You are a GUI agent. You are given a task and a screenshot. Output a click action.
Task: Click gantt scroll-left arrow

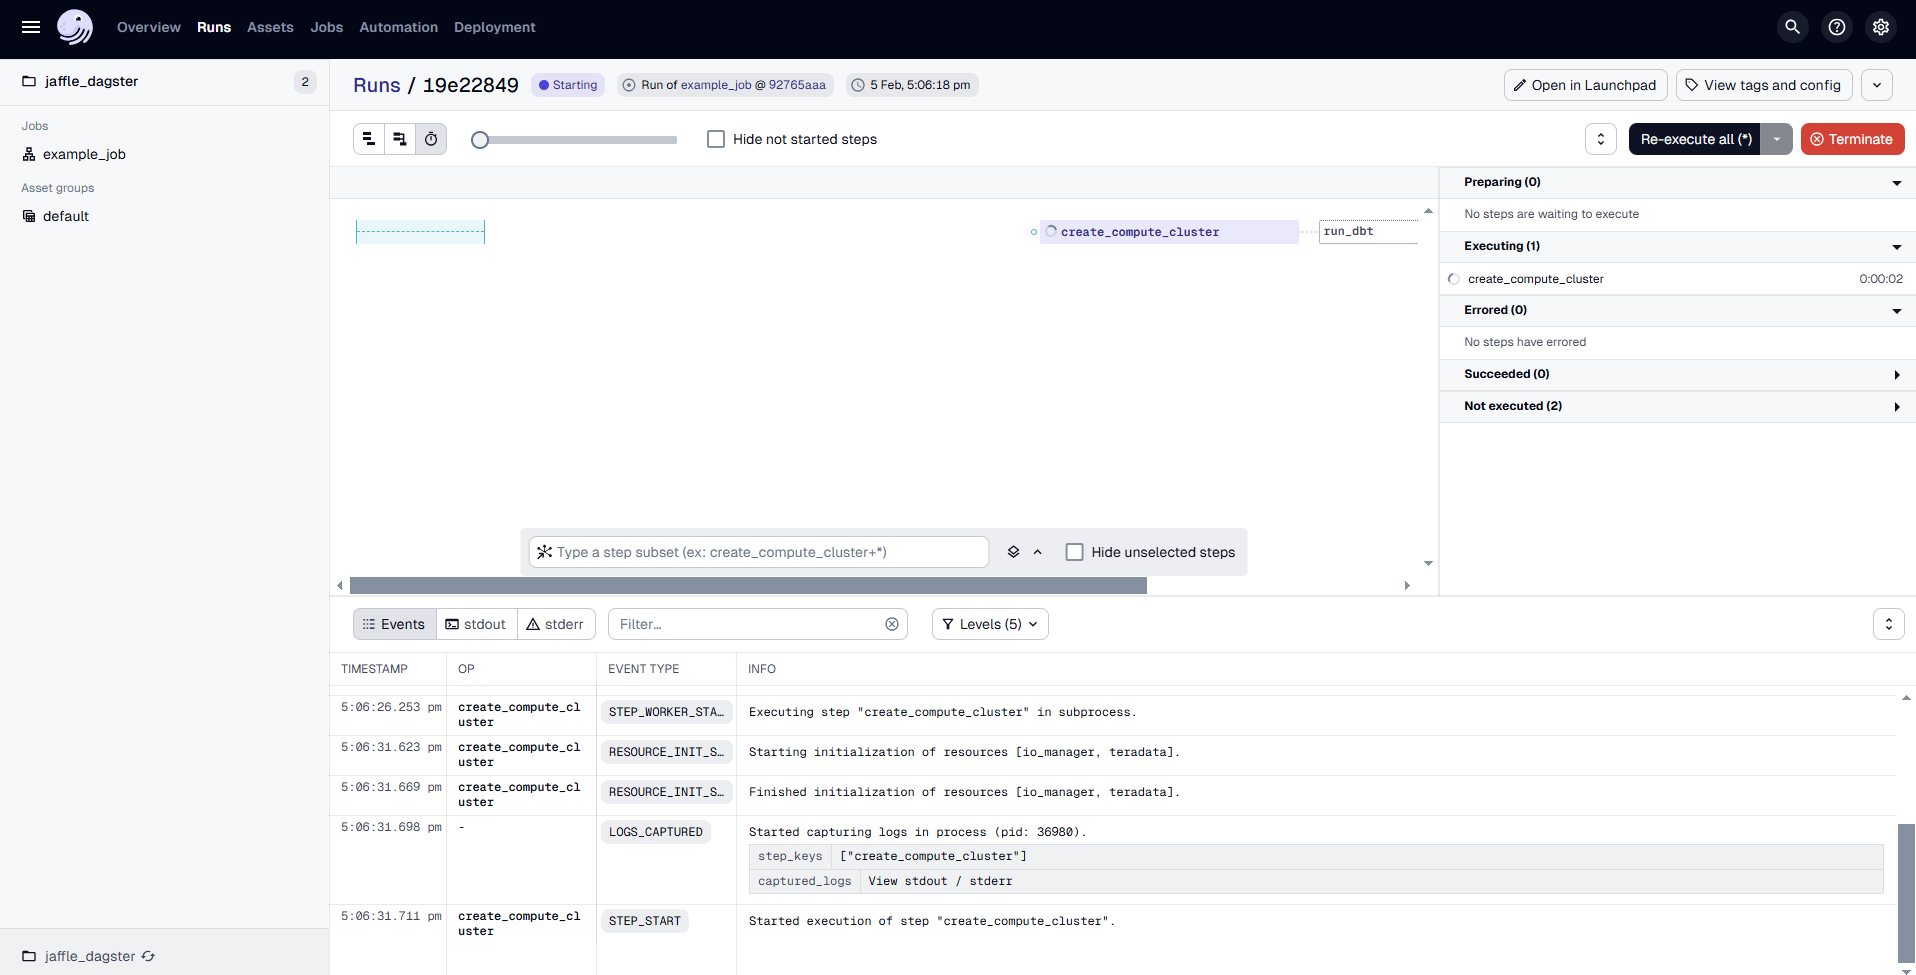click(340, 586)
